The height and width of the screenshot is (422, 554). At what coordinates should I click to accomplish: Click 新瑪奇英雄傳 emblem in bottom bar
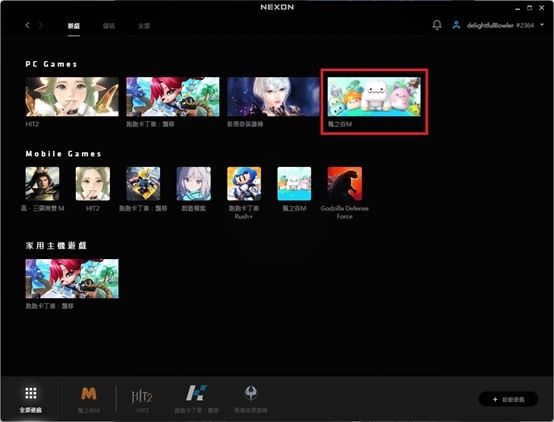[251, 393]
